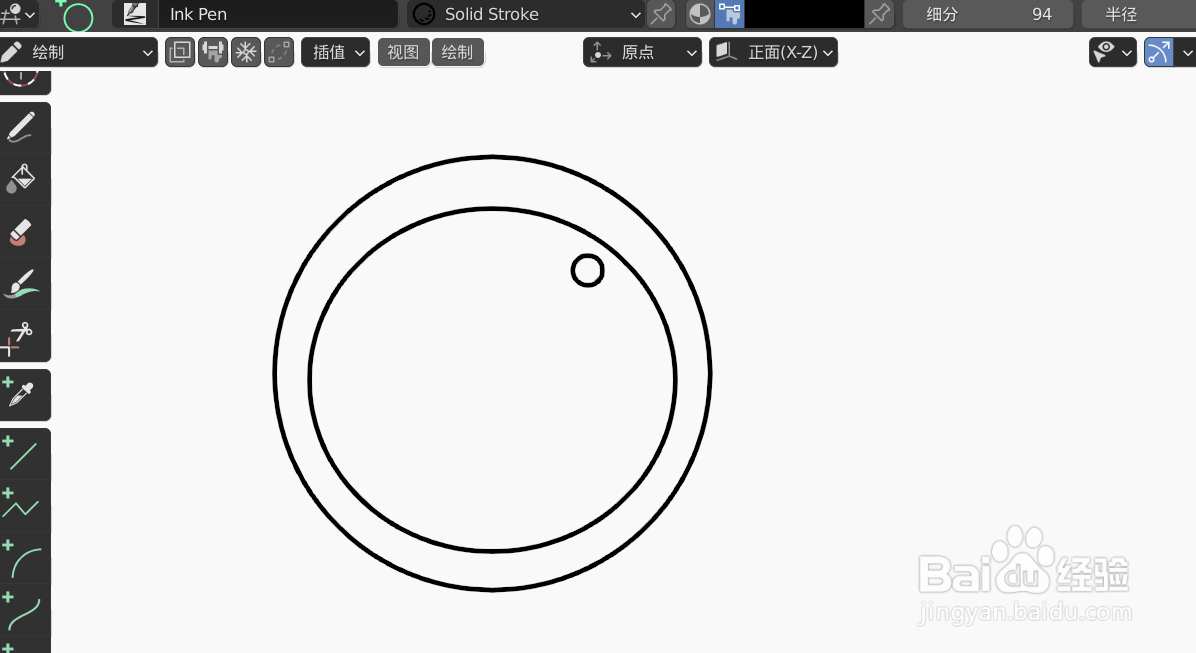Select the Arc primitive tool
This screenshot has width=1196, height=653.
click(23, 558)
